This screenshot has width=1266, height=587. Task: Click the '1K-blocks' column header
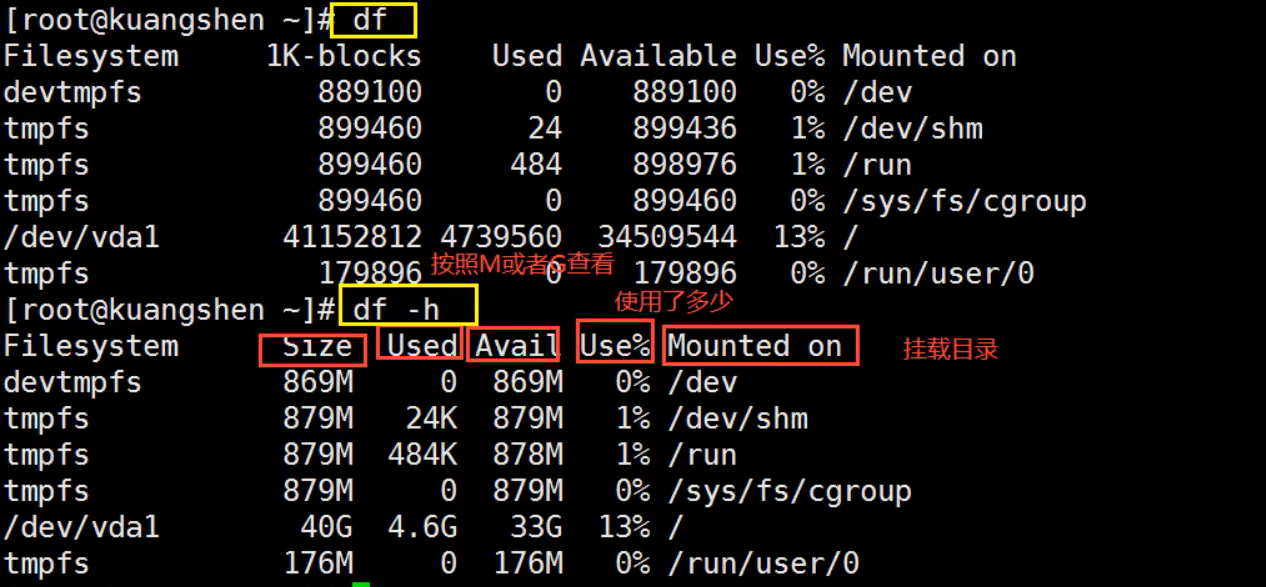click(344, 56)
